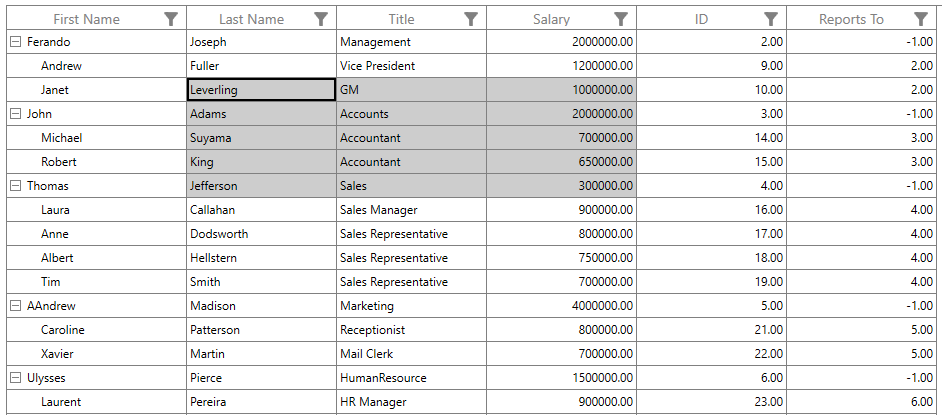
Task: Open filter for Reports To column
Action: 921,19
